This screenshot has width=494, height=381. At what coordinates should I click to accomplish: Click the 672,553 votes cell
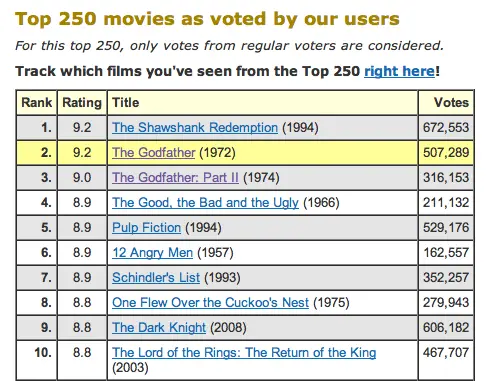(446, 128)
